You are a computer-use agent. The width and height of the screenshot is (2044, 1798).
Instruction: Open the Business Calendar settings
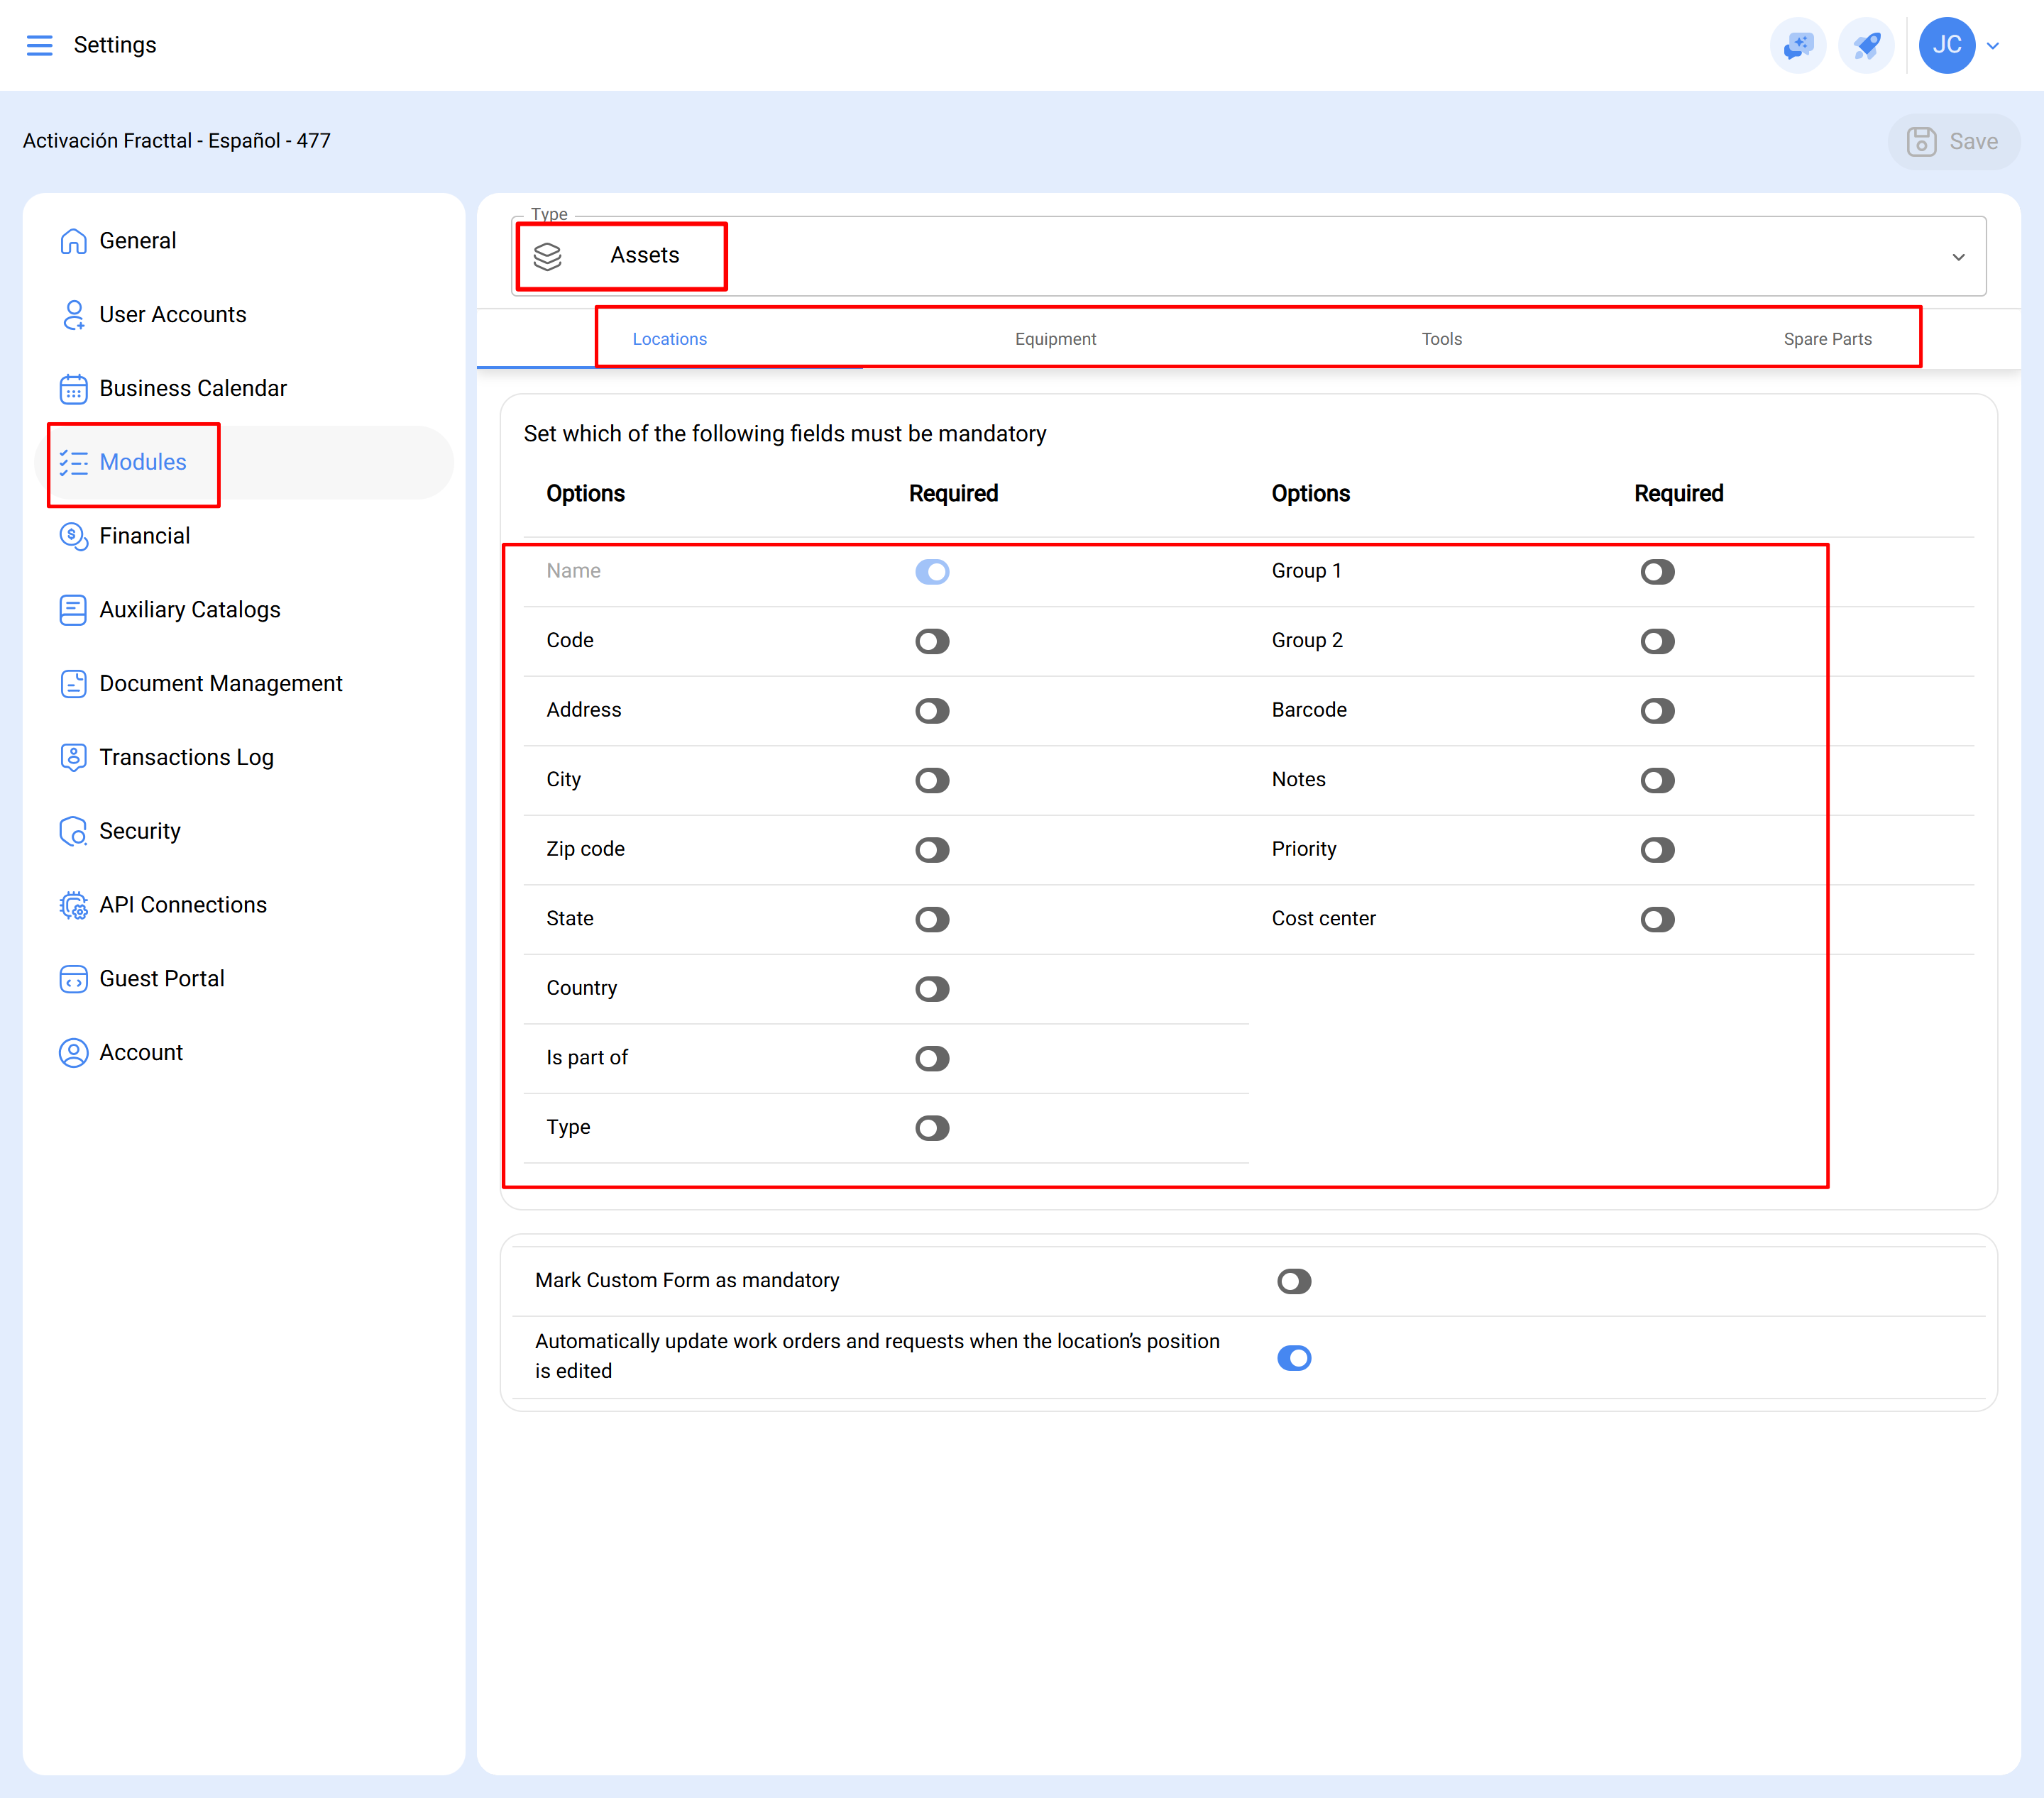click(x=192, y=388)
